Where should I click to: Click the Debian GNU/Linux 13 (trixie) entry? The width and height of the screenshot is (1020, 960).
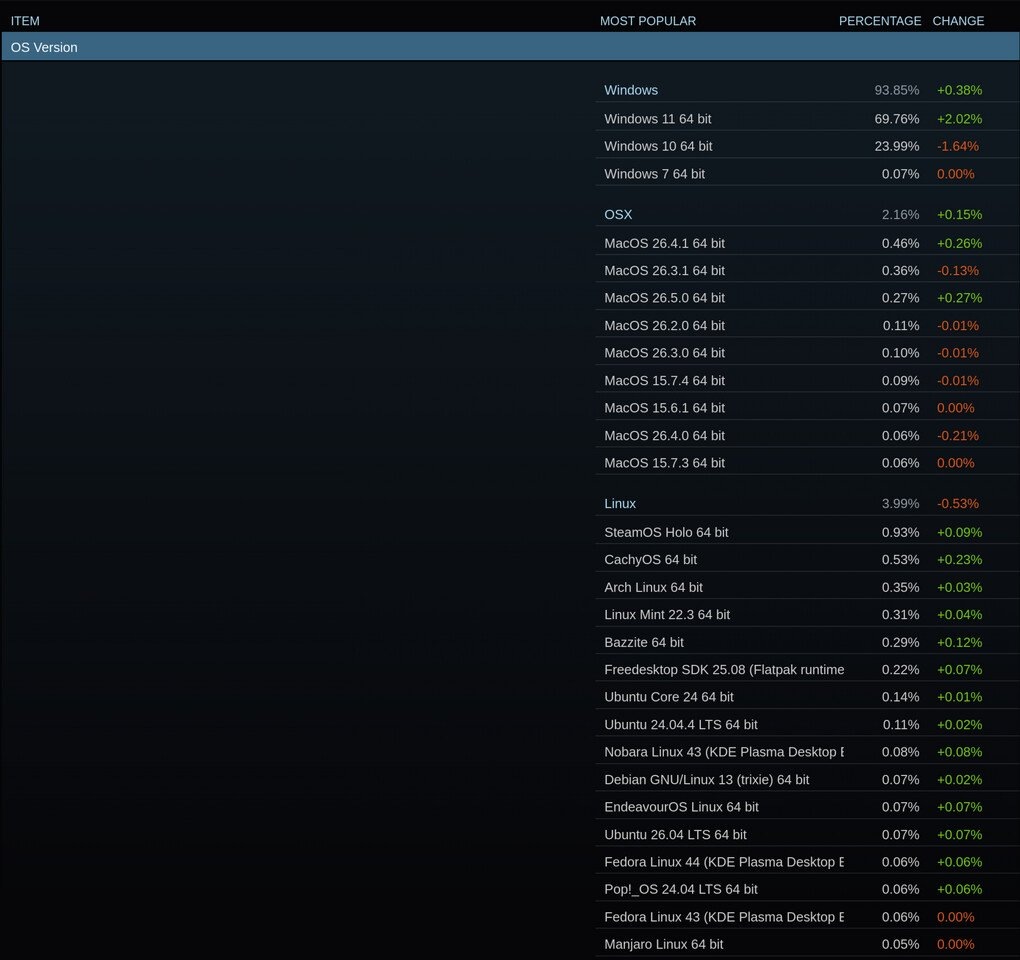[706, 780]
